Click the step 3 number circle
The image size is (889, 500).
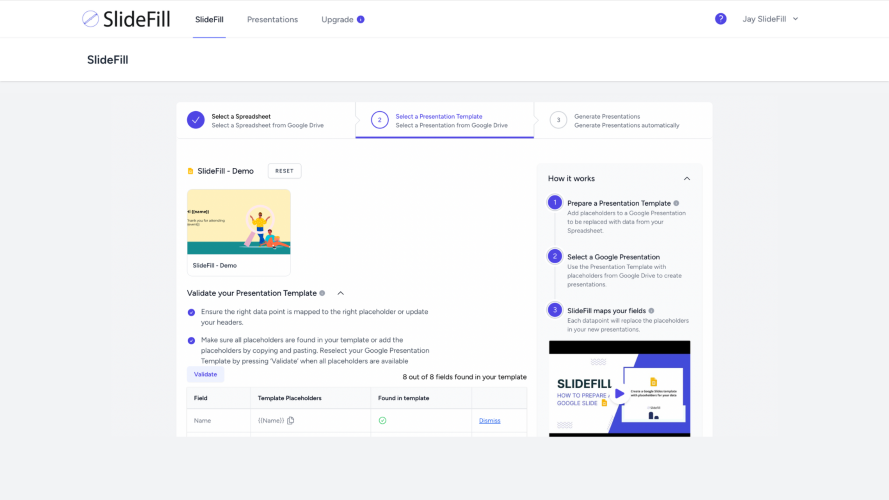pos(558,120)
